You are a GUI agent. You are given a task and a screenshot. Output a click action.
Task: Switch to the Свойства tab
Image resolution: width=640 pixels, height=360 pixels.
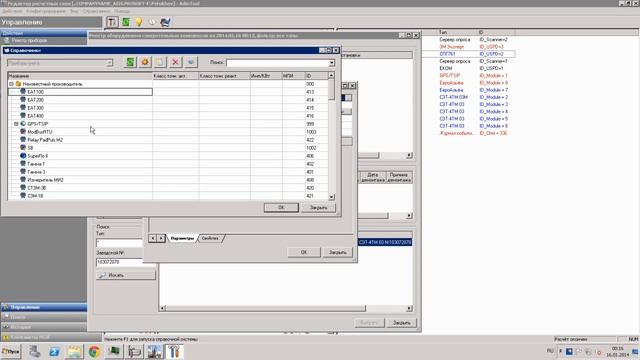pyautogui.click(x=210, y=238)
